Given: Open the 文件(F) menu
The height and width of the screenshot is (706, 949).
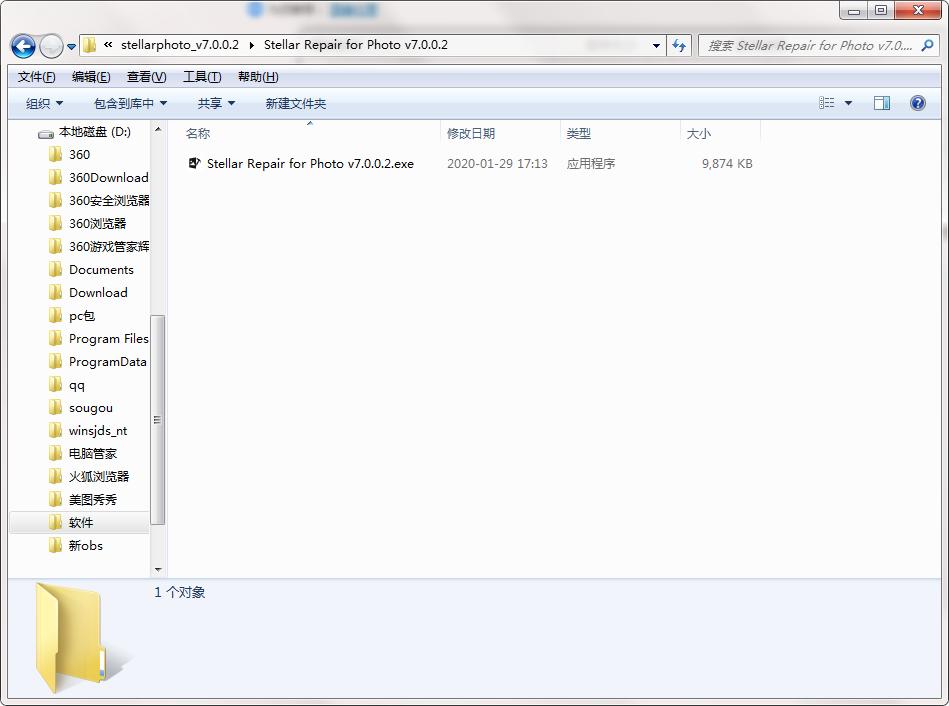Looking at the screenshot, I should click(36, 77).
